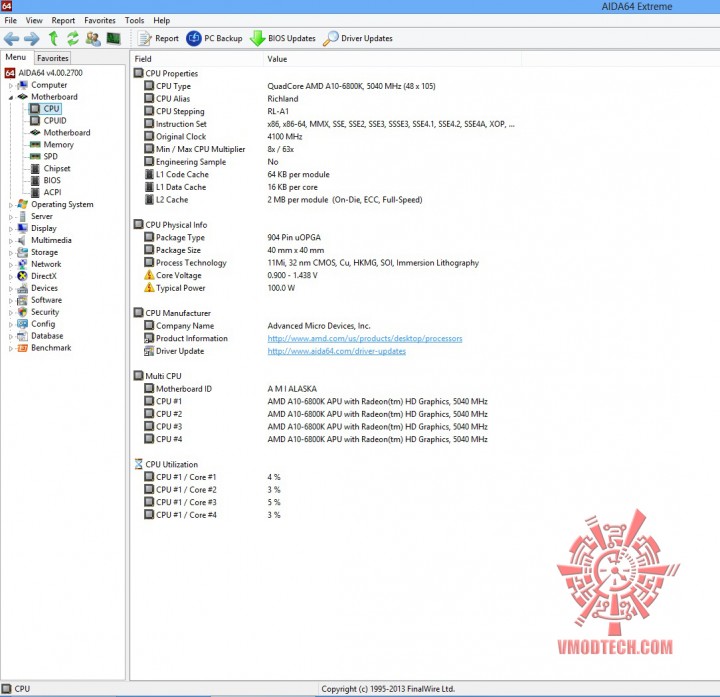Open the green monitor icon in the toolbar
Image resolution: width=720 pixels, height=697 pixels.
pyautogui.click(x=113, y=39)
